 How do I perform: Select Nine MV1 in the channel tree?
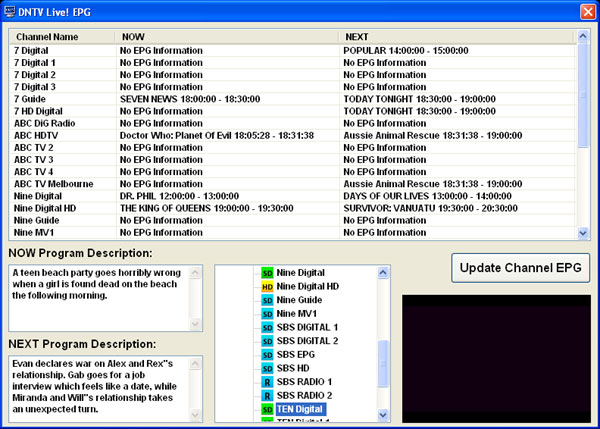[297, 314]
